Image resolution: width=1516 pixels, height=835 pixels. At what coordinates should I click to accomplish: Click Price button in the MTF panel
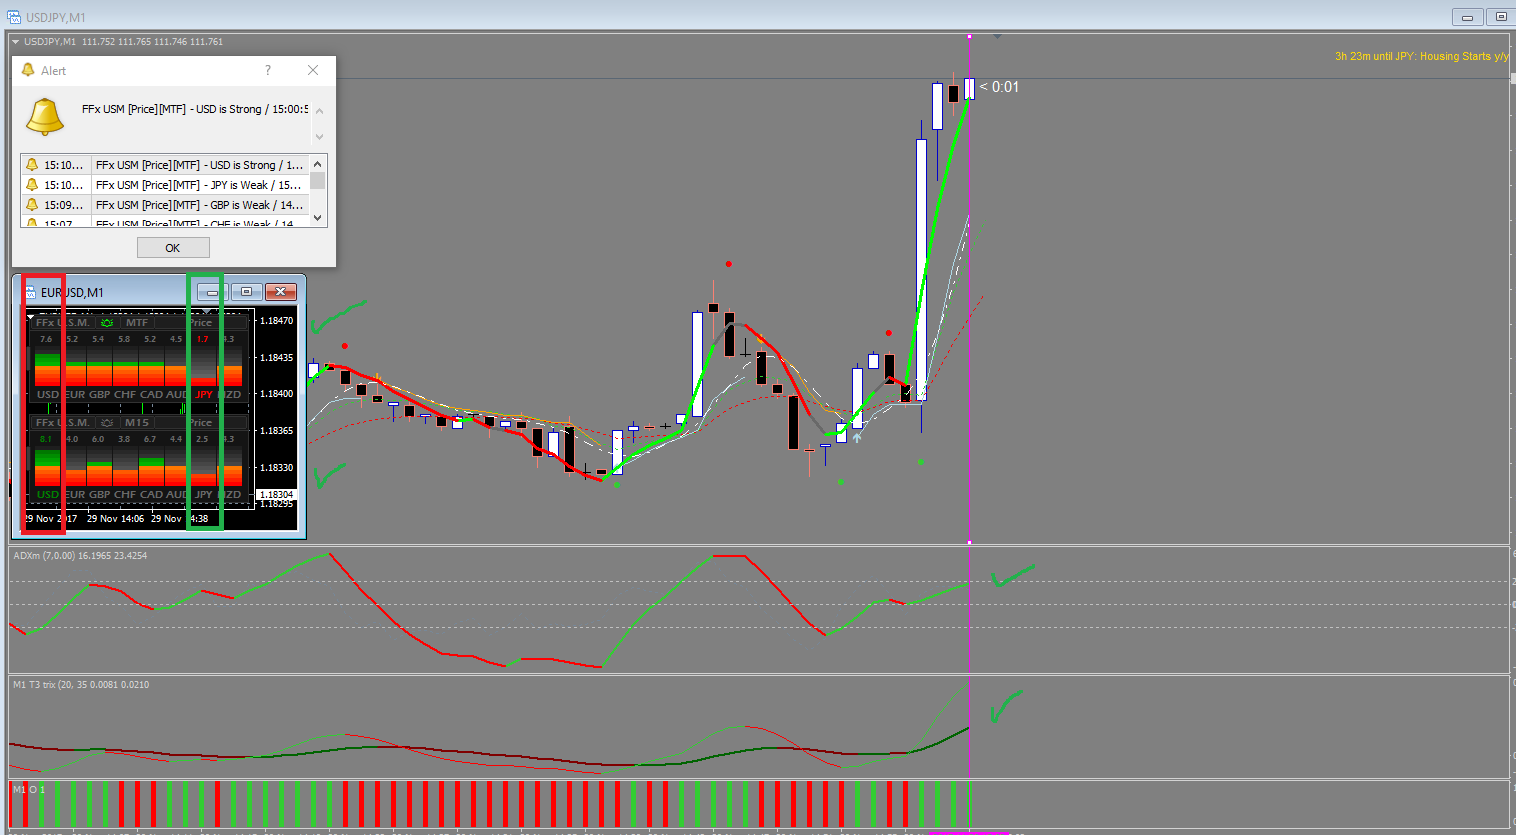[200, 323]
